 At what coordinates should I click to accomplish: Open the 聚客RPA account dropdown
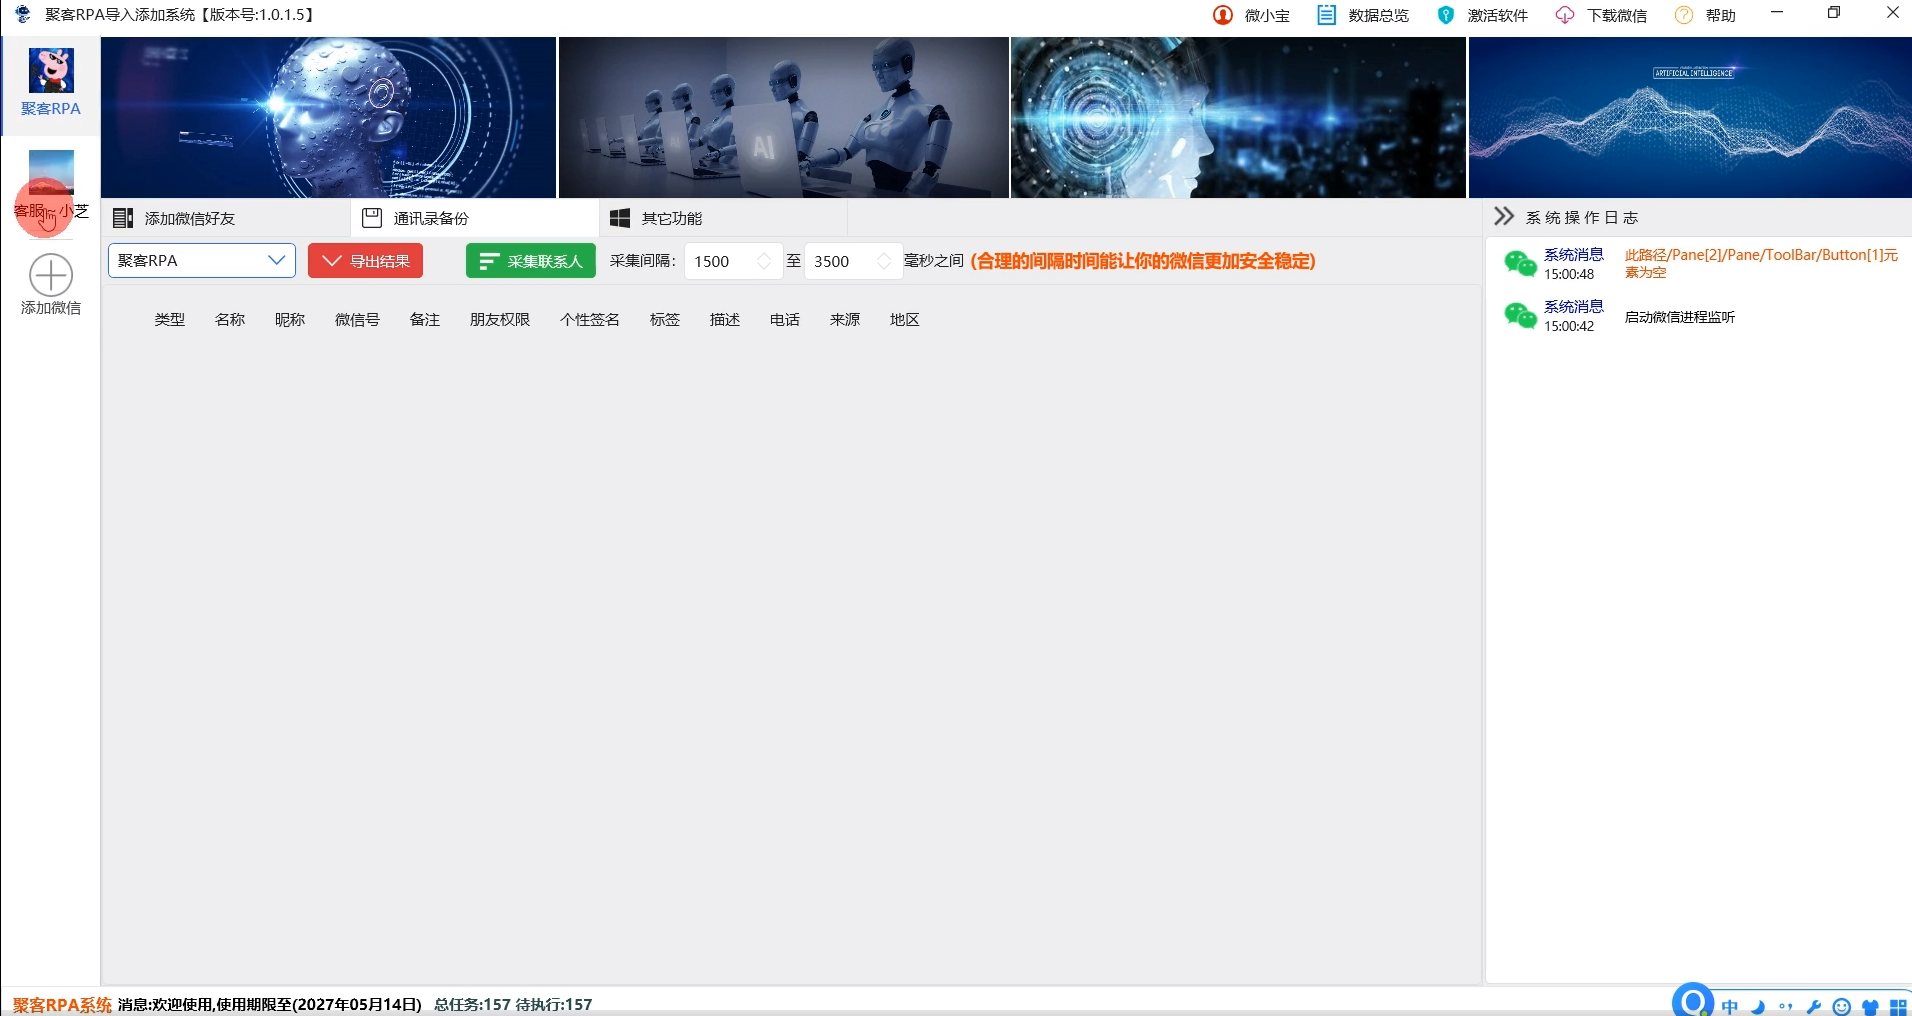point(200,260)
